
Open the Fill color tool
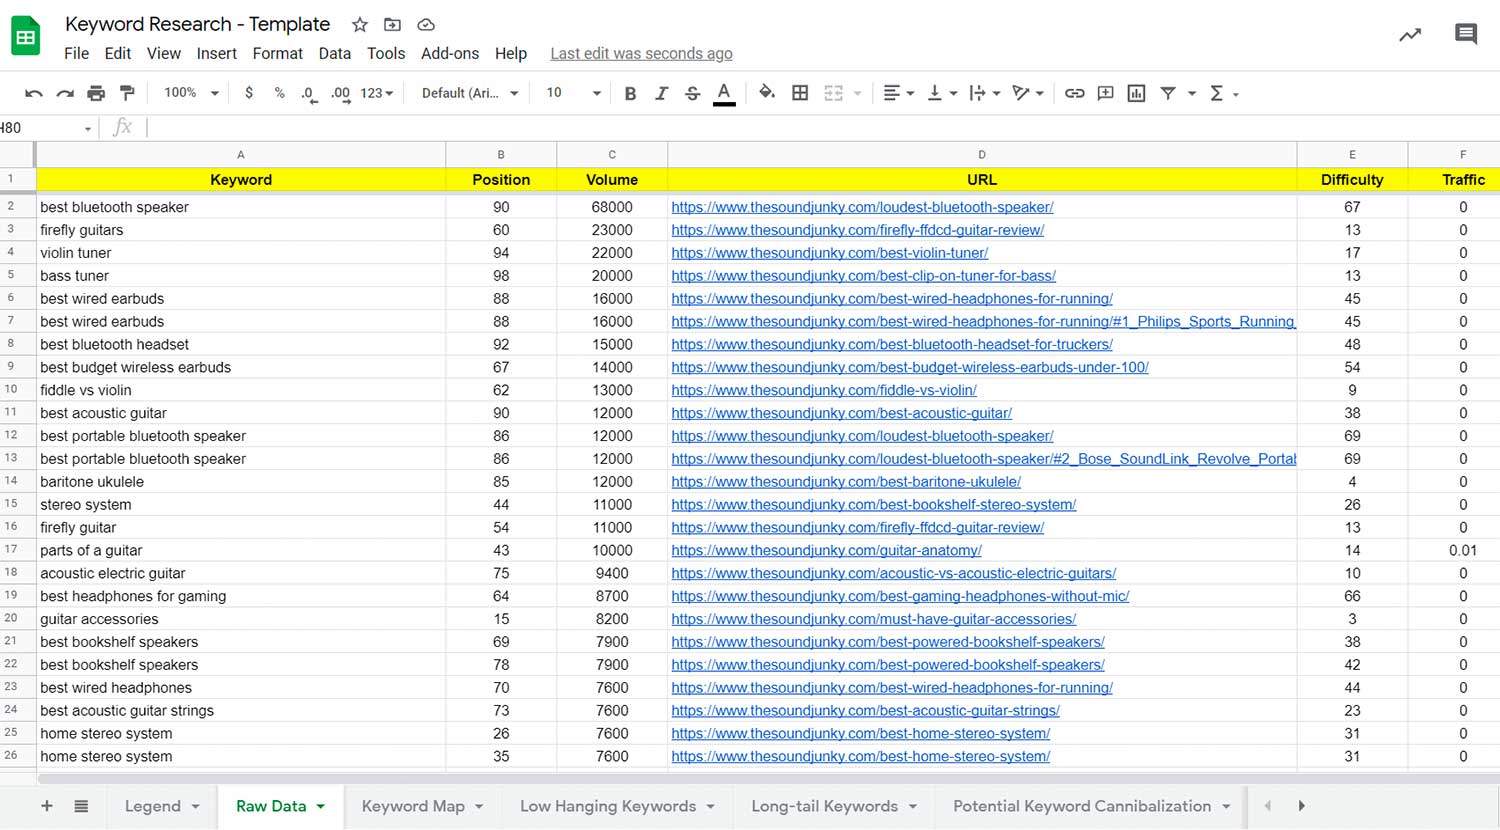[x=766, y=92]
